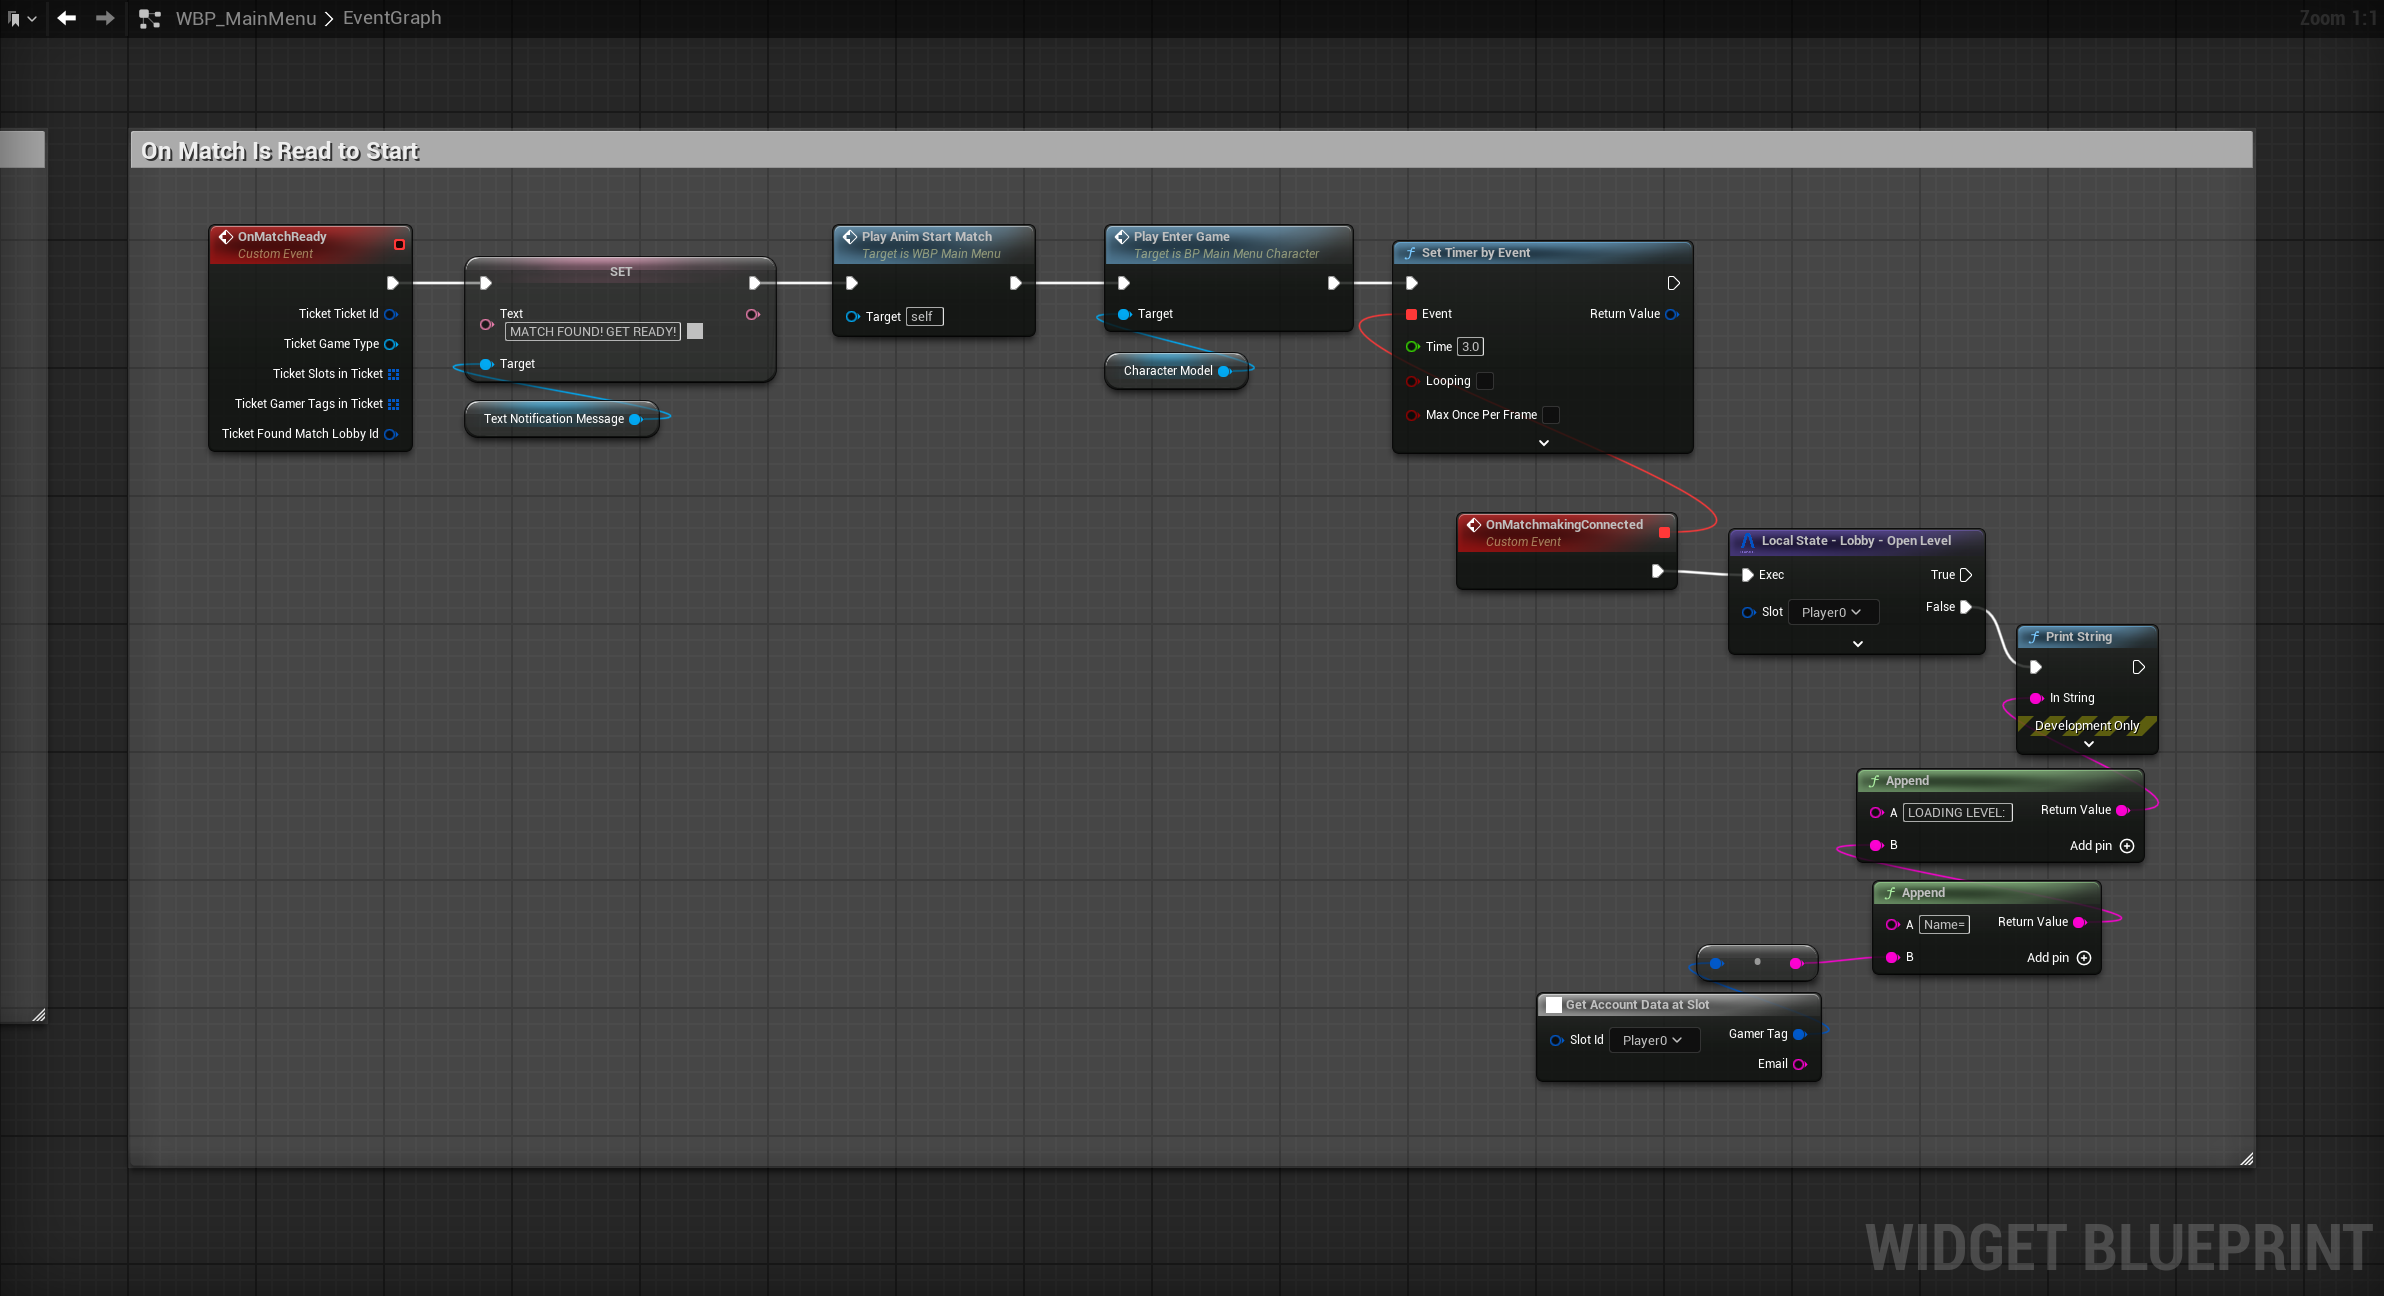The image size is (2384, 1296).
Task: Open the Slot Player0 dropdown on Lobby node
Action: coord(1832,612)
